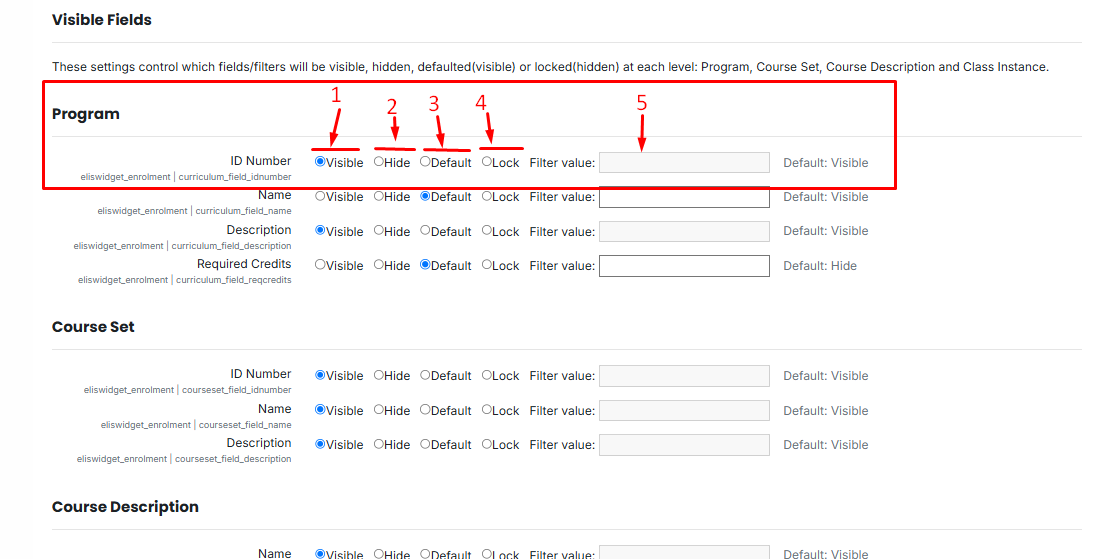Click the Required Credits field label
Screen dimensions: 1103x559
[244, 264]
